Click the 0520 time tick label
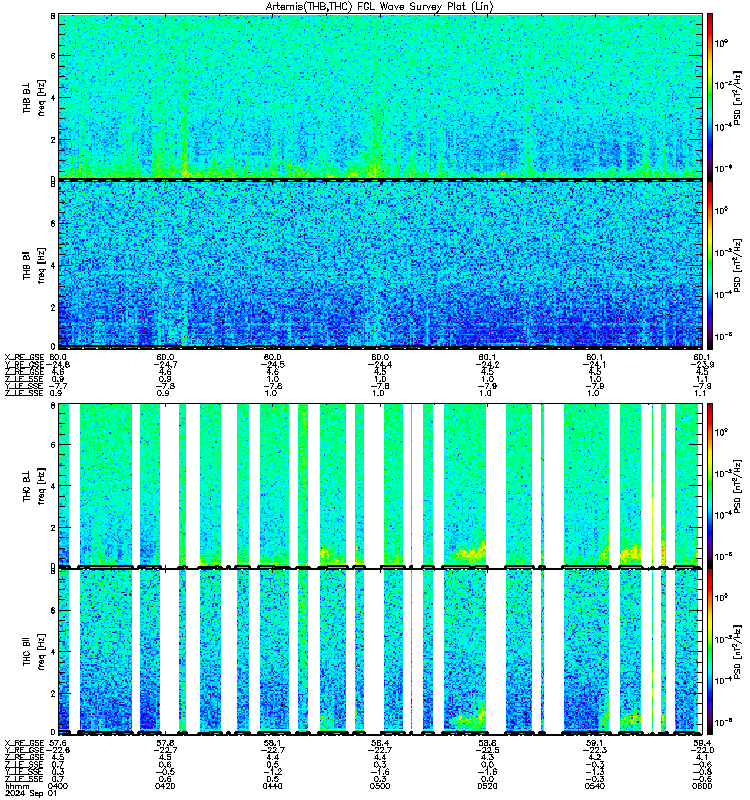The height and width of the screenshot is (800, 750). pyautogui.click(x=487, y=786)
